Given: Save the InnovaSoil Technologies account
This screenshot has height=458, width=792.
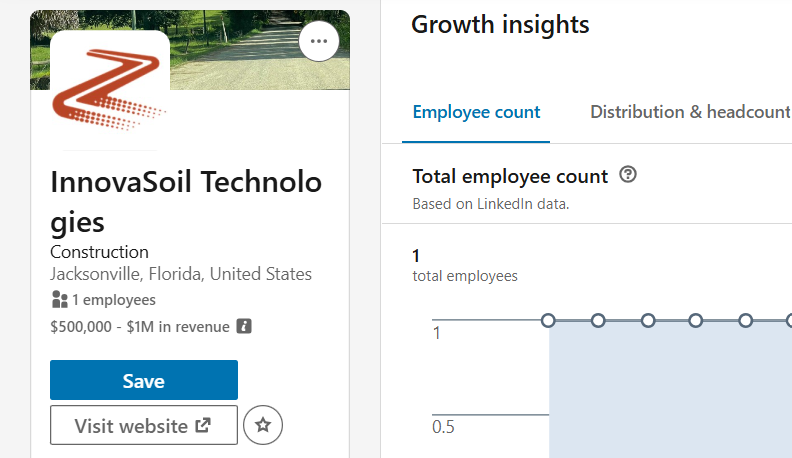Looking at the screenshot, I should [144, 380].
